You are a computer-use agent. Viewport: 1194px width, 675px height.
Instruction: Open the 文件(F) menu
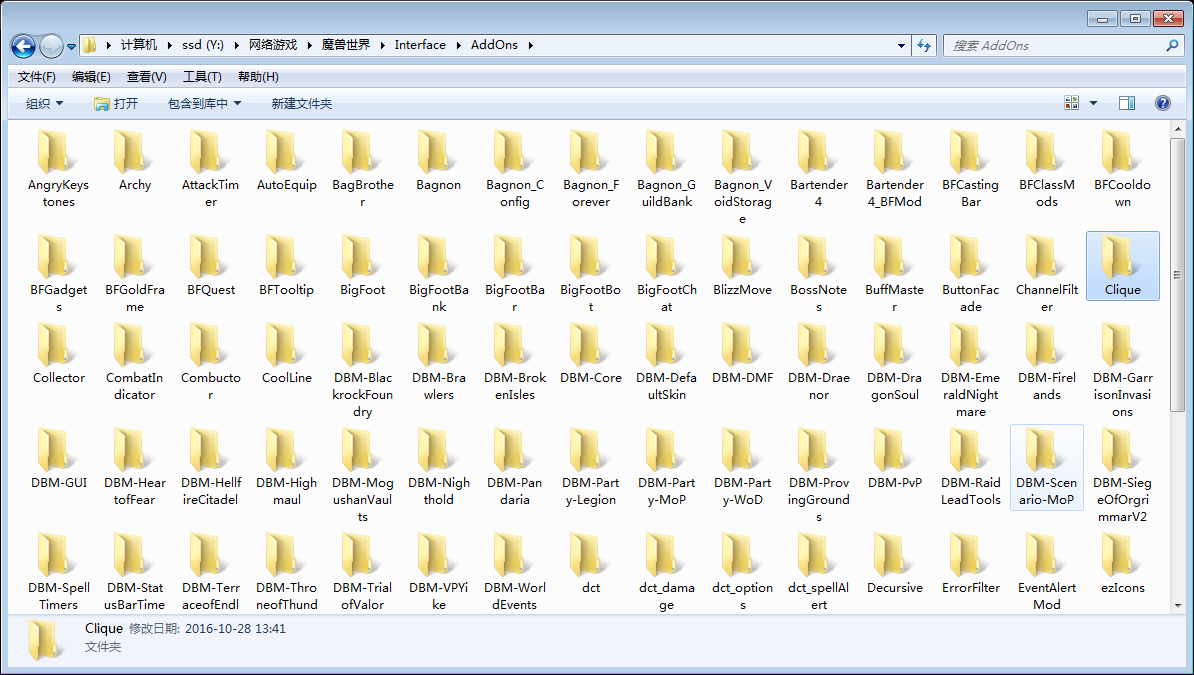click(37, 77)
